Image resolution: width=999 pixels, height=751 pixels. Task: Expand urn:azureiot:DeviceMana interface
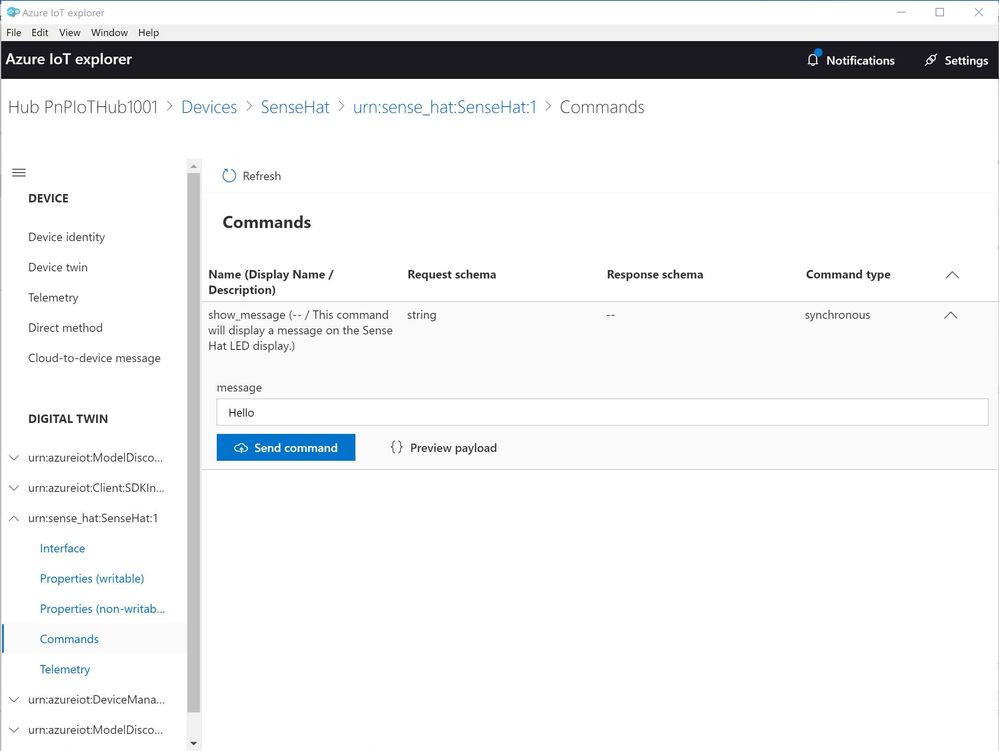pyautogui.click(x=14, y=699)
